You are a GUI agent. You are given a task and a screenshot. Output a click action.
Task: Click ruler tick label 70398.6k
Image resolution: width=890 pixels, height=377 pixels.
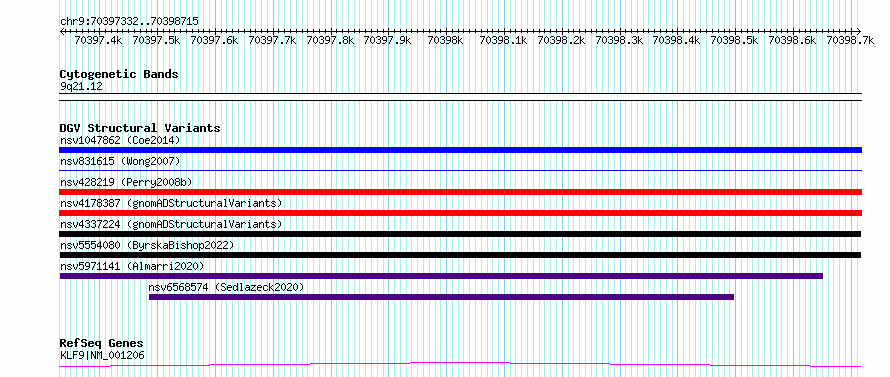pyautogui.click(x=792, y=40)
